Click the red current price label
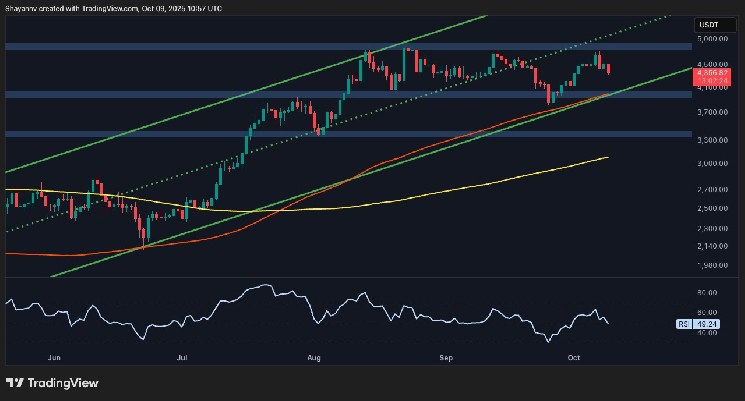745x401 pixels. pos(710,71)
